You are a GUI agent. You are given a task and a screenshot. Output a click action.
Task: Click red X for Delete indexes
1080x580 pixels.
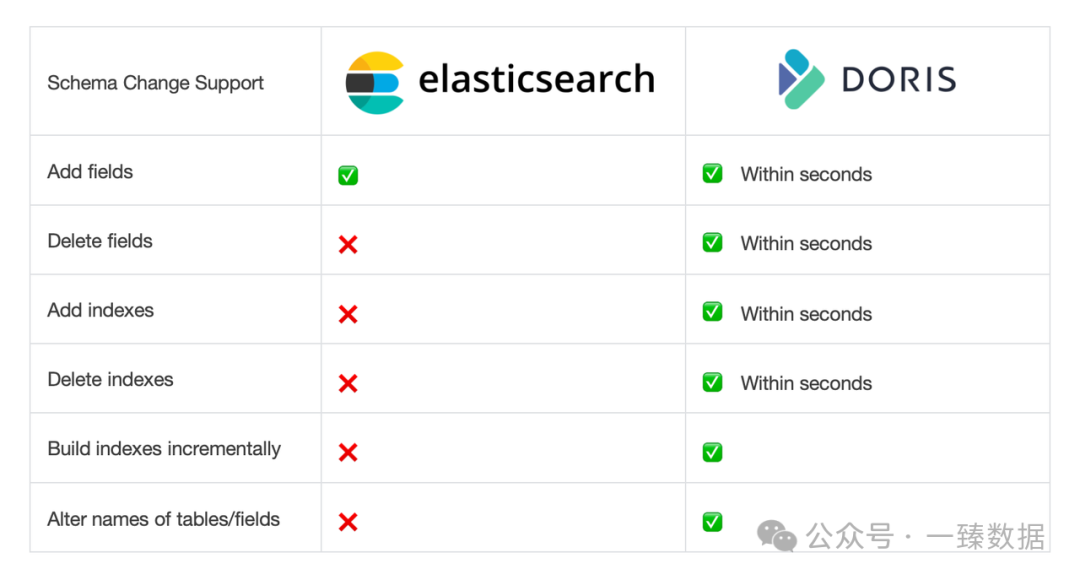(x=348, y=383)
